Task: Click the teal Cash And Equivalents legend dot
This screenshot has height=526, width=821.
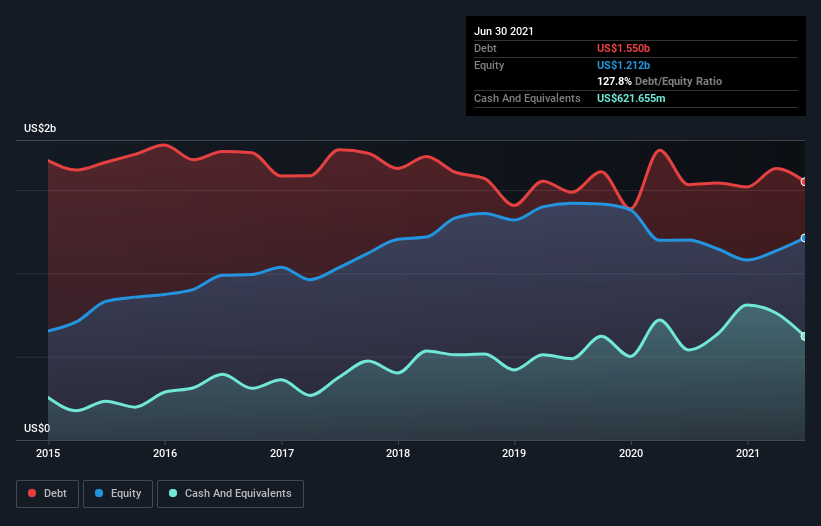Action: coord(173,493)
